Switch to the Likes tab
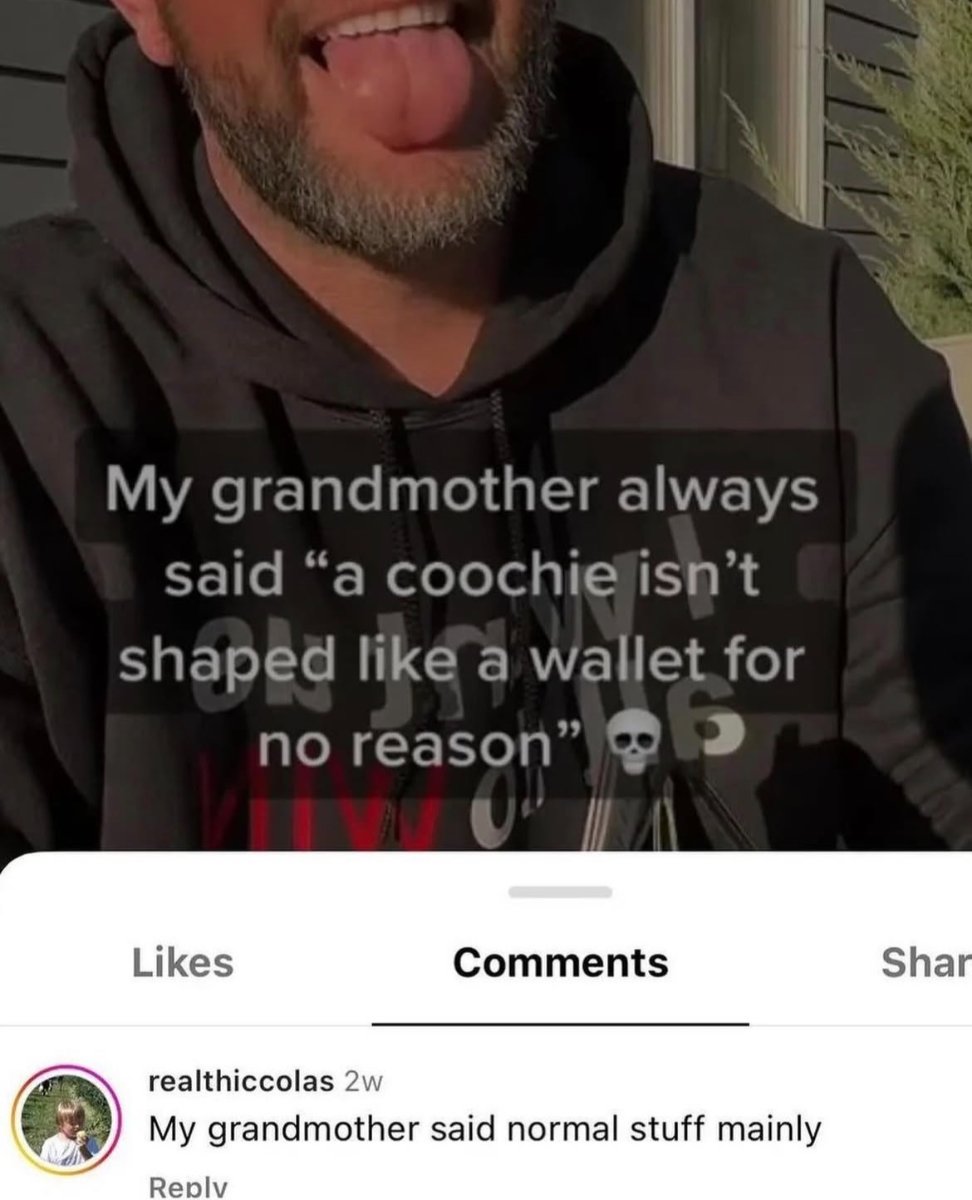The height and width of the screenshot is (1200, 972). click(x=183, y=962)
